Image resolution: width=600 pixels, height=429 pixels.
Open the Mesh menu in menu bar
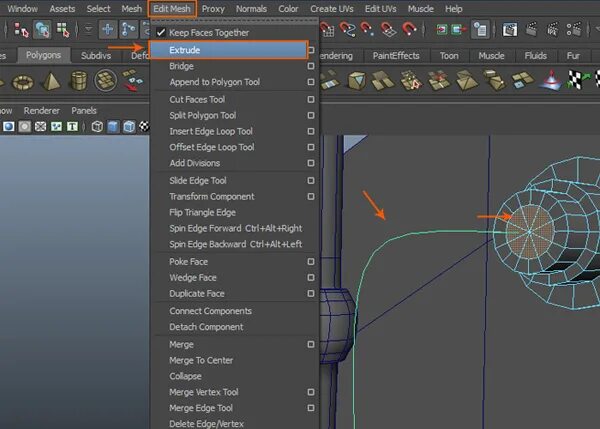point(131,9)
